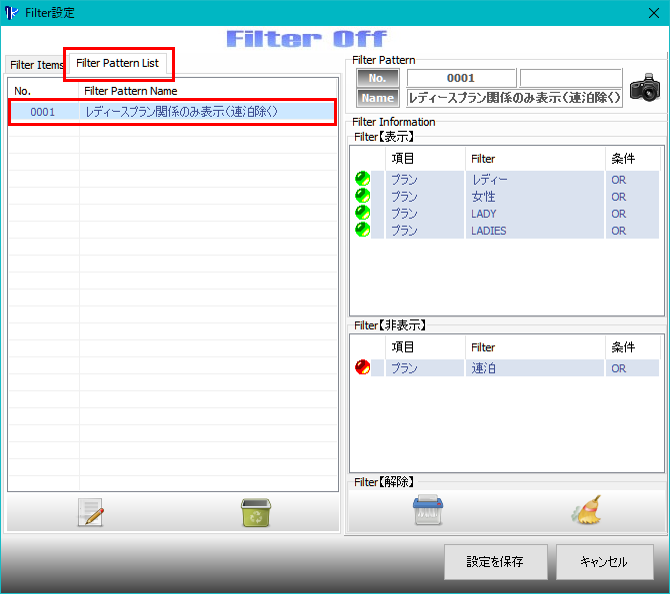Click green ball beside LADIES filter row
Viewport: 670px width, 594px height.
pyautogui.click(x=362, y=230)
